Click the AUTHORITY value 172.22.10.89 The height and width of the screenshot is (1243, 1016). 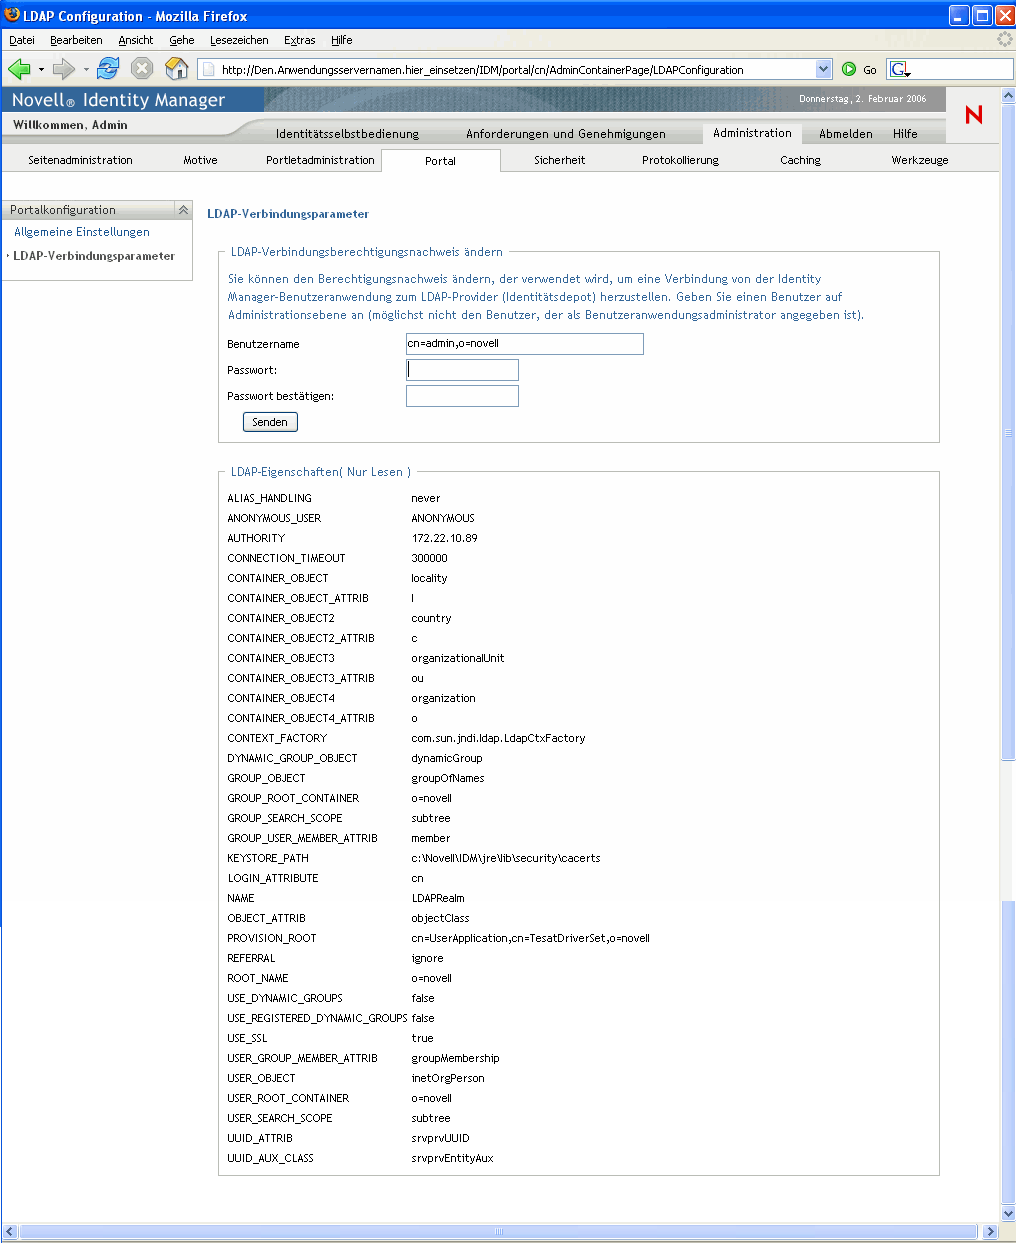tap(445, 538)
